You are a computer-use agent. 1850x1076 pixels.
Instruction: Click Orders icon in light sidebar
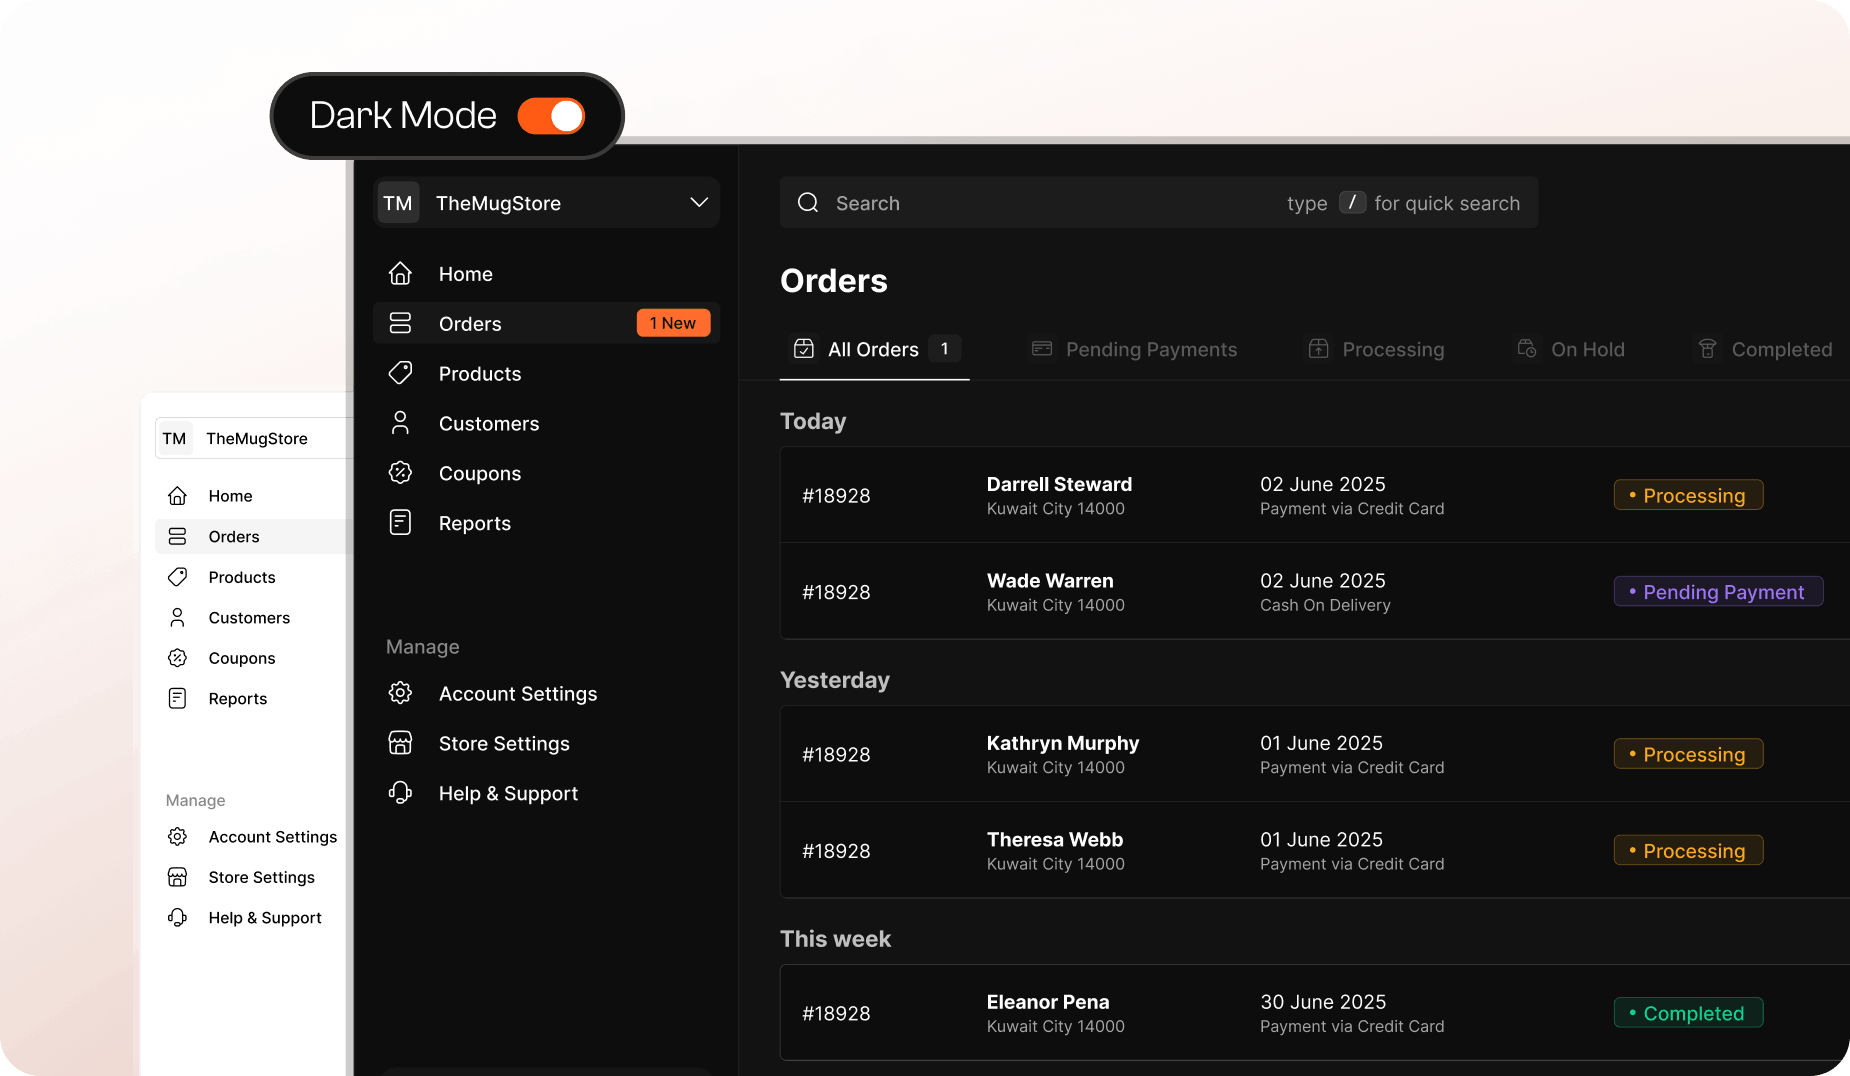tap(177, 536)
